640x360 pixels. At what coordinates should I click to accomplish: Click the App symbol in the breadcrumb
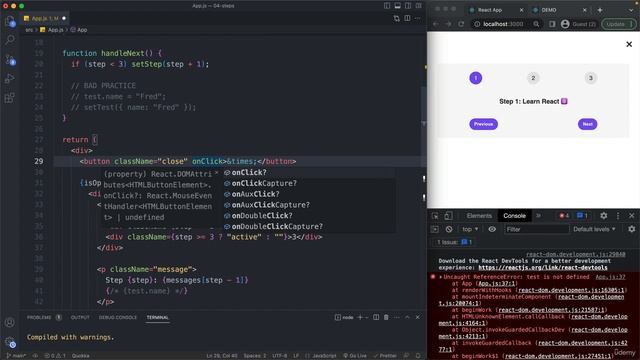coord(82,30)
